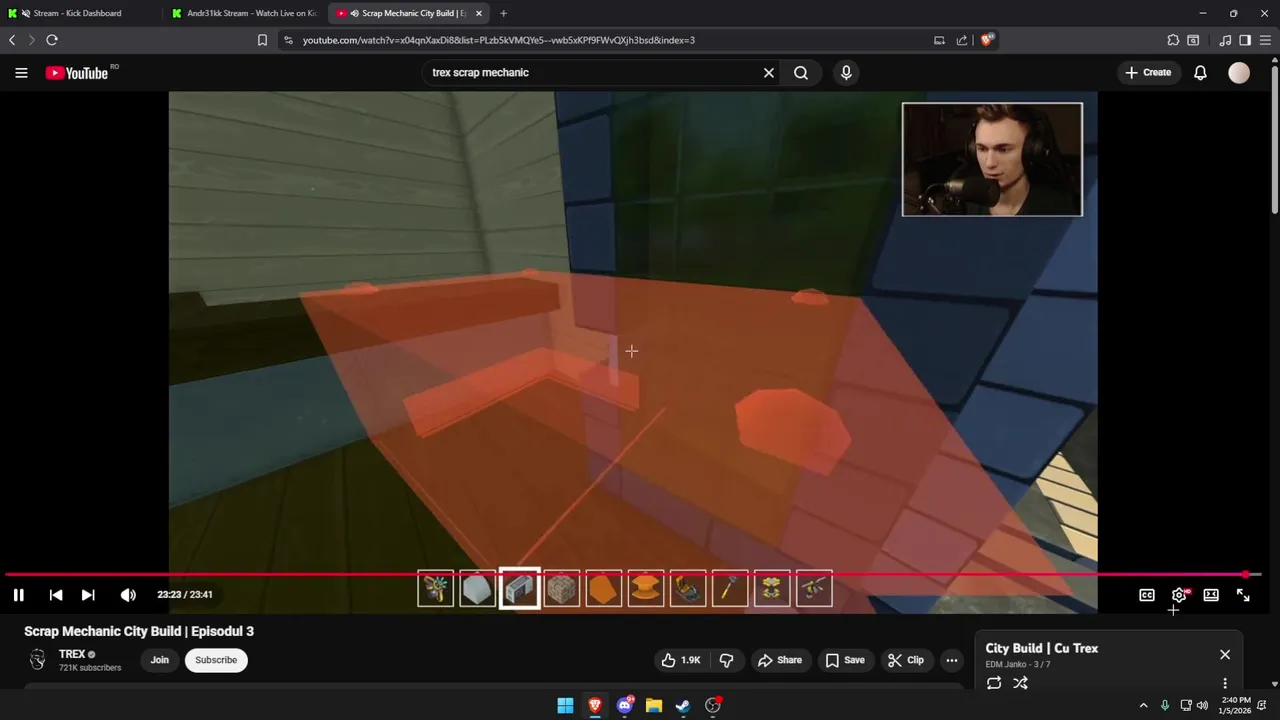This screenshot has height=720, width=1280.
Task: Open the account avatar menu
Action: click(1239, 73)
